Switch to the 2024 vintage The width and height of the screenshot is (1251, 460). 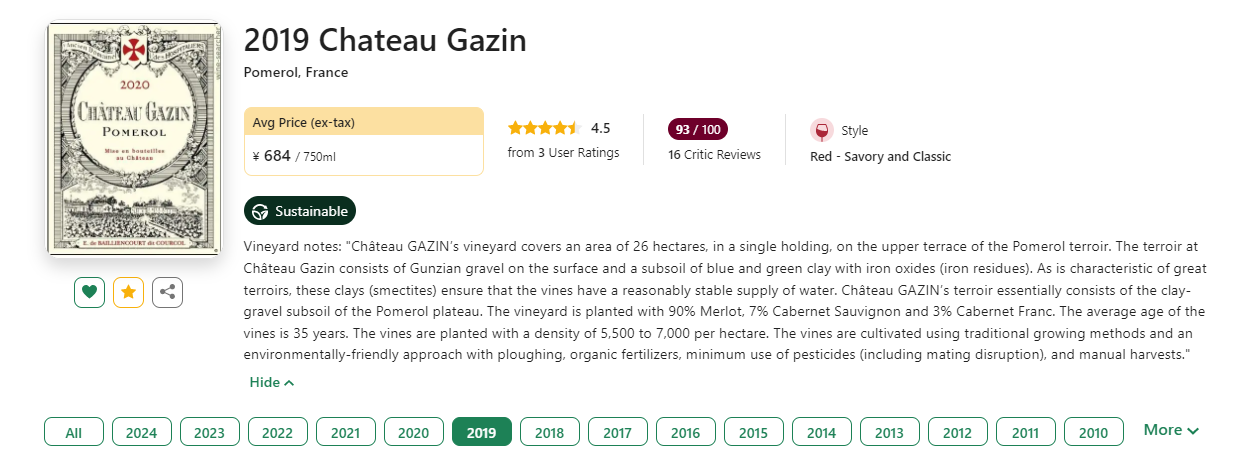point(142,432)
